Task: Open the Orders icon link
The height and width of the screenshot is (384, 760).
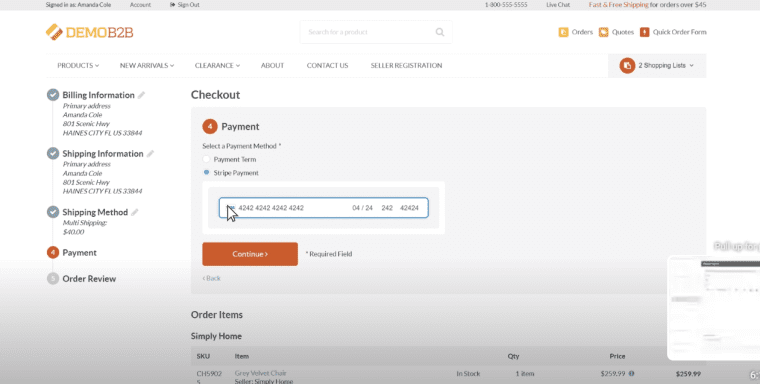Action: click(563, 32)
